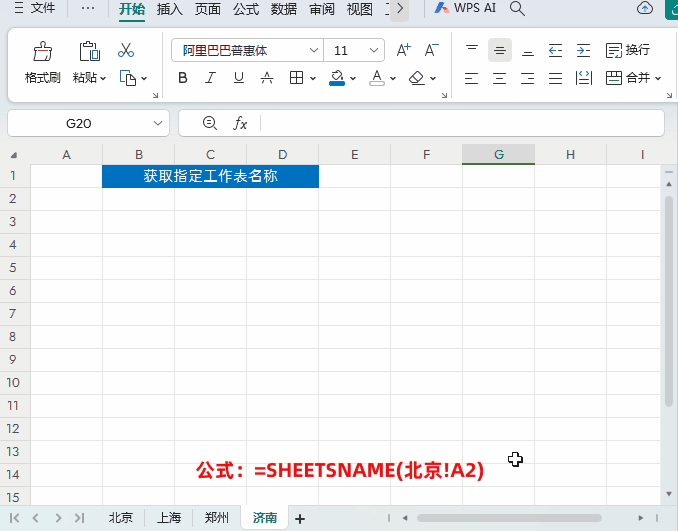
Task: Click the distributed alignment icon
Action: pos(584,78)
